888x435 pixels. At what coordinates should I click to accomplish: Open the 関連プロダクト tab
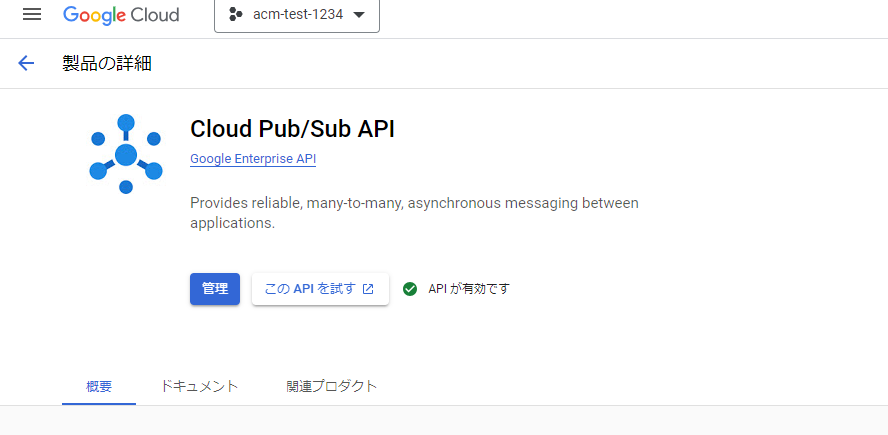point(332,387)
